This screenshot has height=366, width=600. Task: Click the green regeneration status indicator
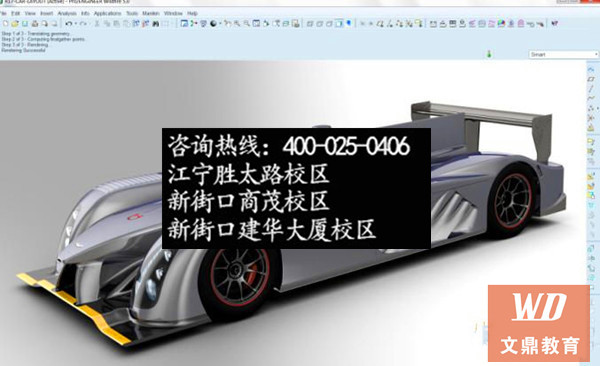tap(489, 54)
